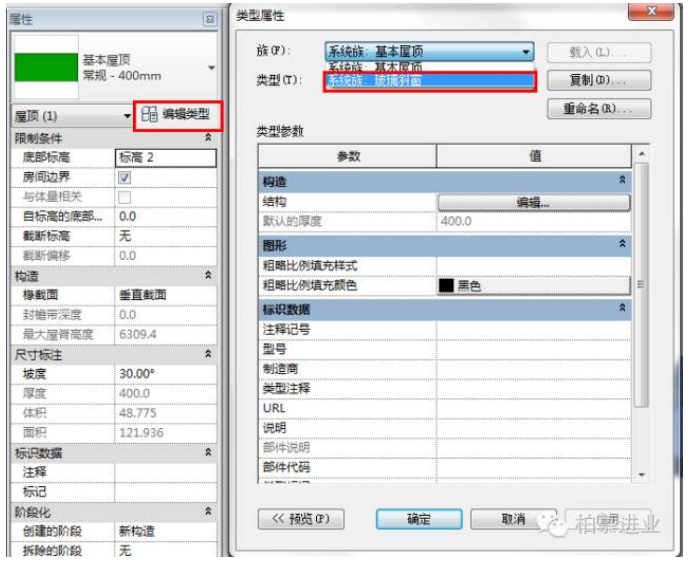Click the 拆除的阶段 value 无
Screen dimensions: 693x564
[166, 550]
